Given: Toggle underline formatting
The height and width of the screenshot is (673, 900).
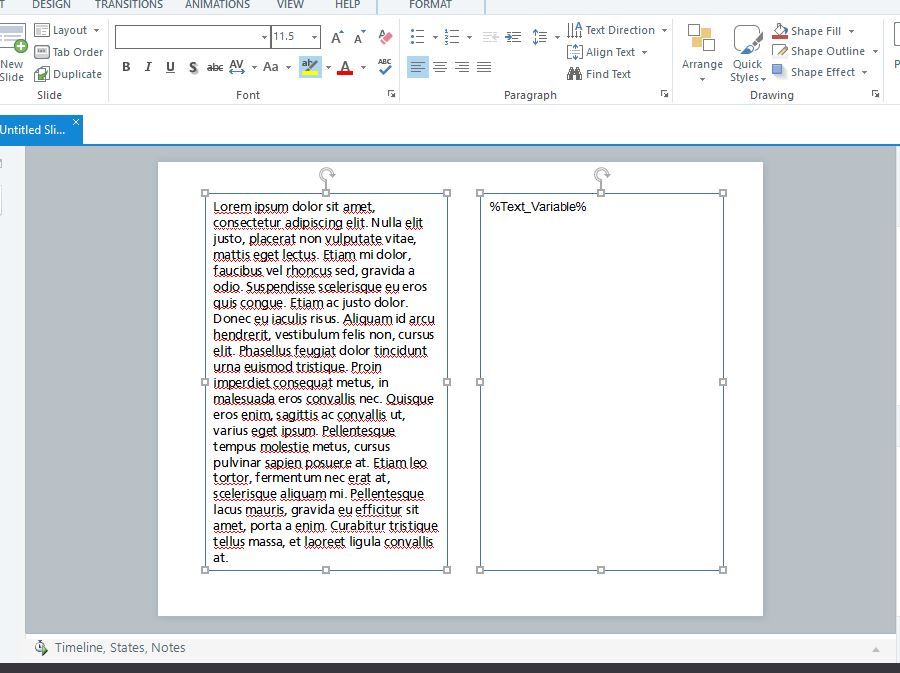Looking at the screenshot, I should pyautogui.click(x=170, y=67).
